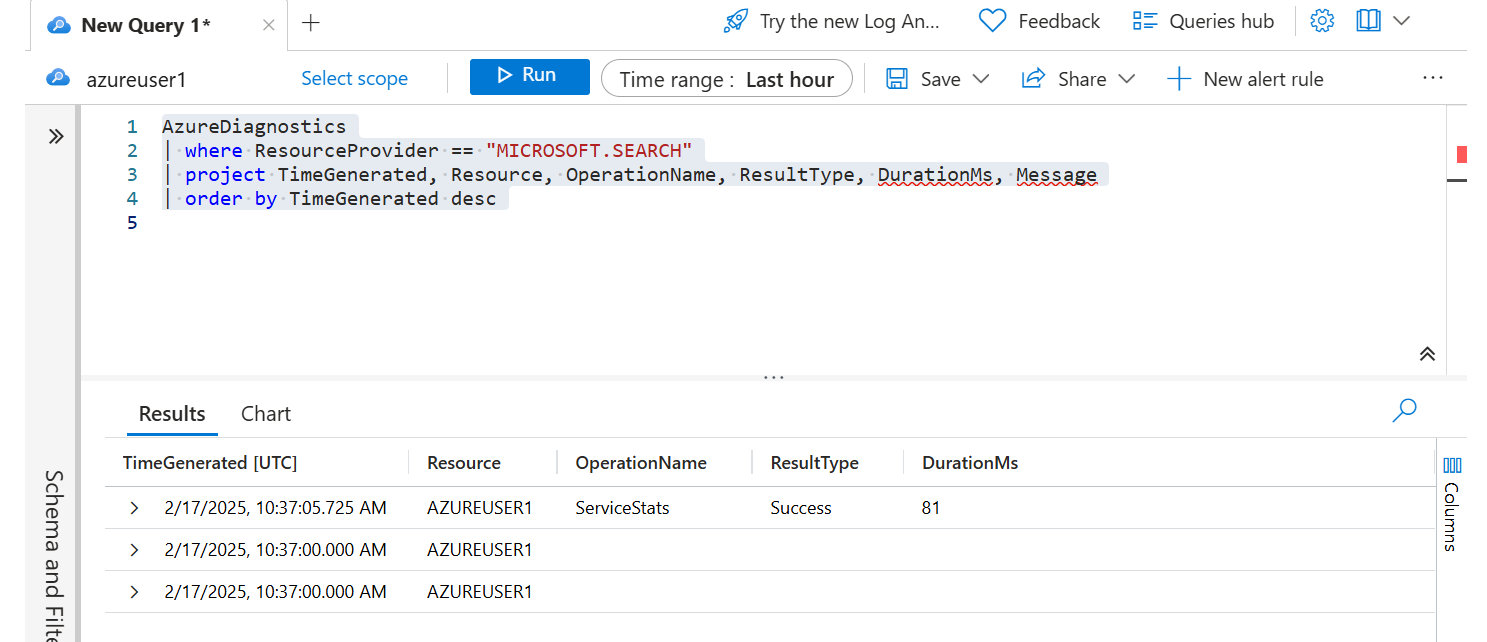Click the Feedback heart icon
The height and width of the screenshot is (642, 1487).
point(992,21)
